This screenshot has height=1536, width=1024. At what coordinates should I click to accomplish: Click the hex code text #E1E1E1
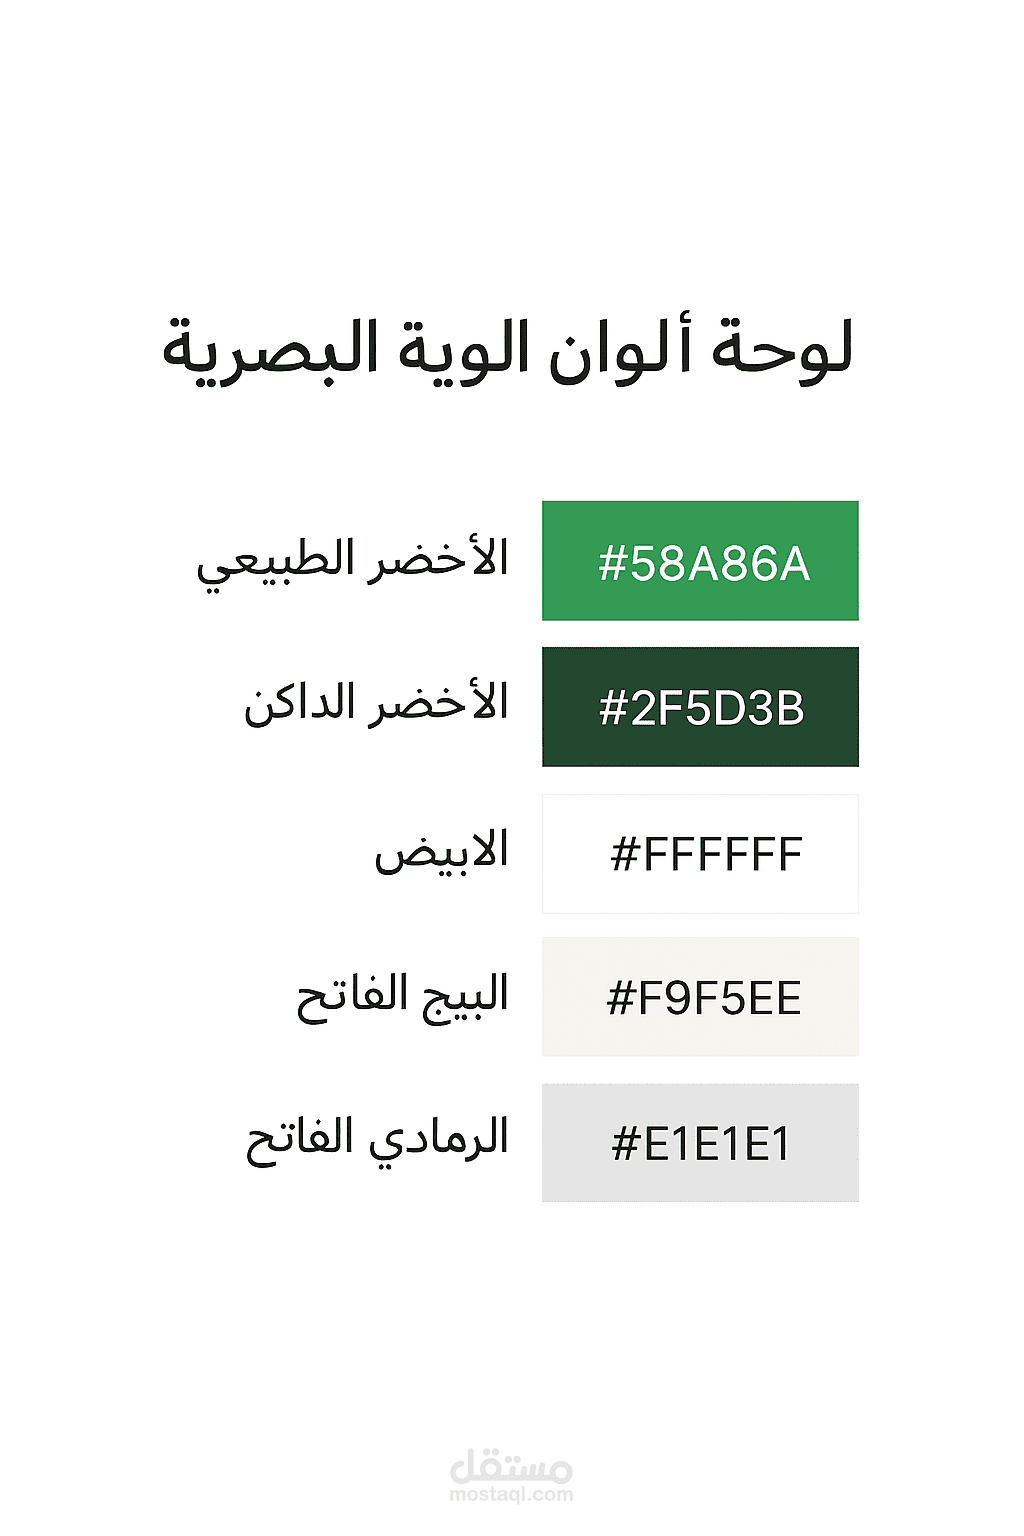click(701, 1143)
